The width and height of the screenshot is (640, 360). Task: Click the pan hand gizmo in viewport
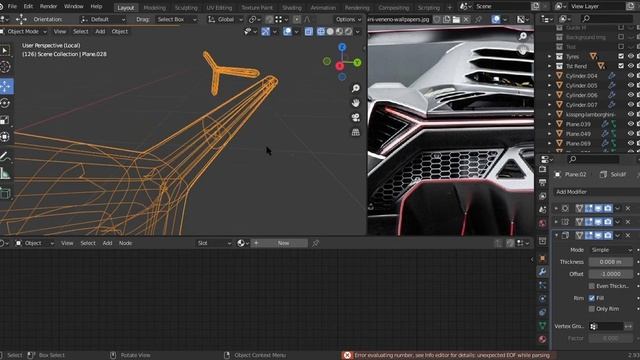[356, 103]
